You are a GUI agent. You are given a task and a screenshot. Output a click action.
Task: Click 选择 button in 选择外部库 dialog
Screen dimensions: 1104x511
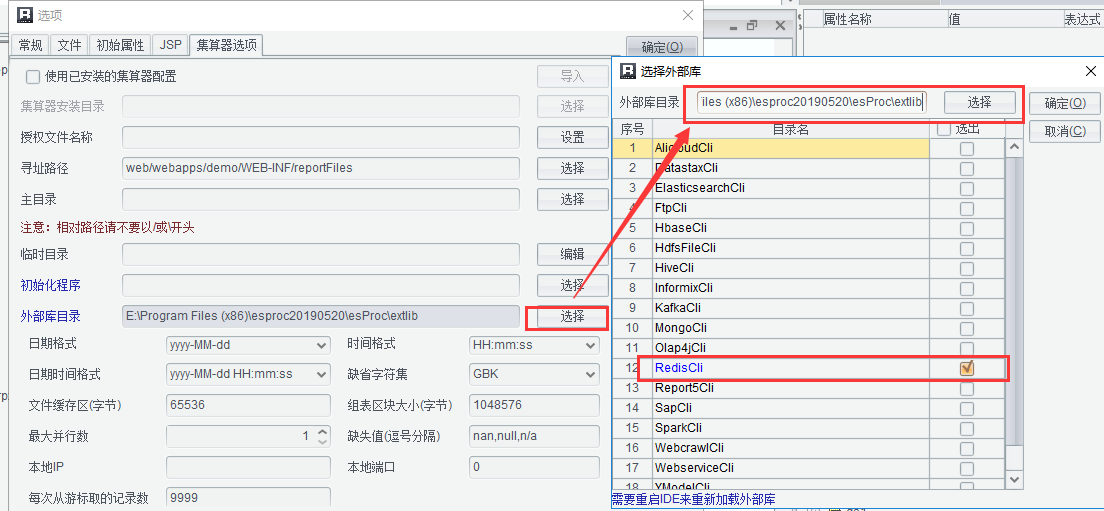[x=979, y=102]
